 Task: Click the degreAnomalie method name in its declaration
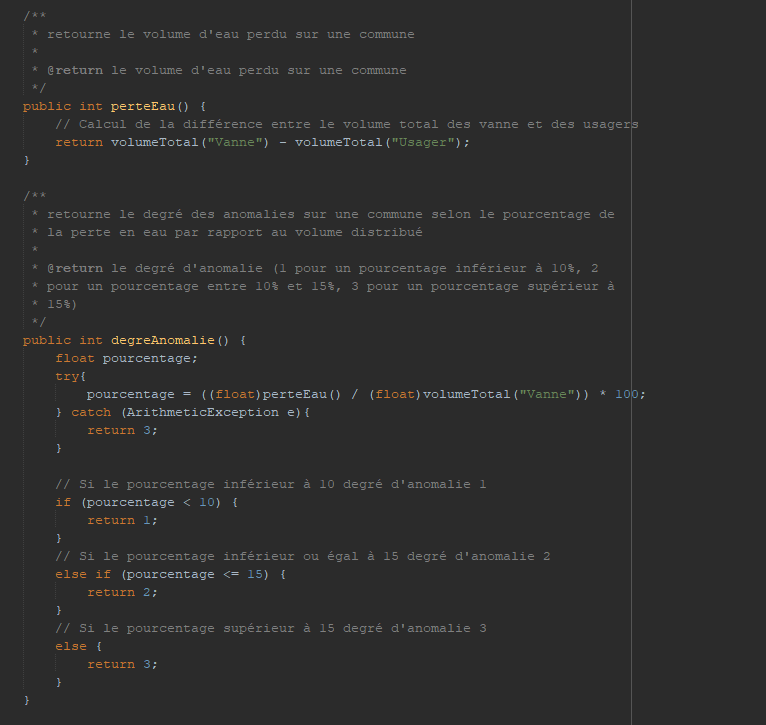click(163, 340)
